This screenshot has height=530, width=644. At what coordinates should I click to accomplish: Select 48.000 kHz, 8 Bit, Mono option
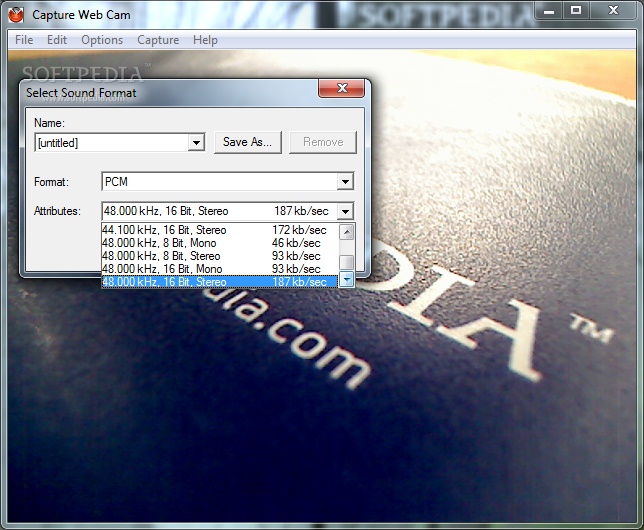220,243
